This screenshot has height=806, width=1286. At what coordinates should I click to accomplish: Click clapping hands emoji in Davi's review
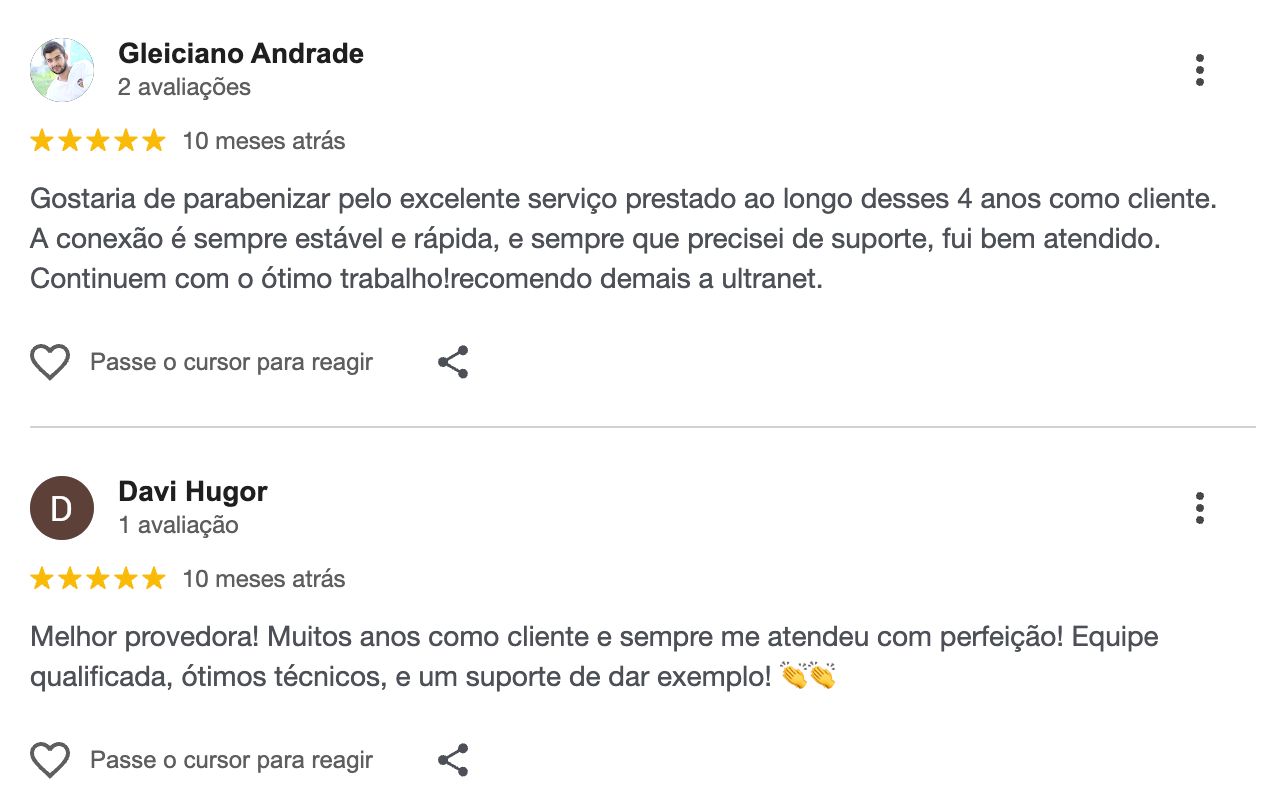pyautogui.click(x=808, y=677)
